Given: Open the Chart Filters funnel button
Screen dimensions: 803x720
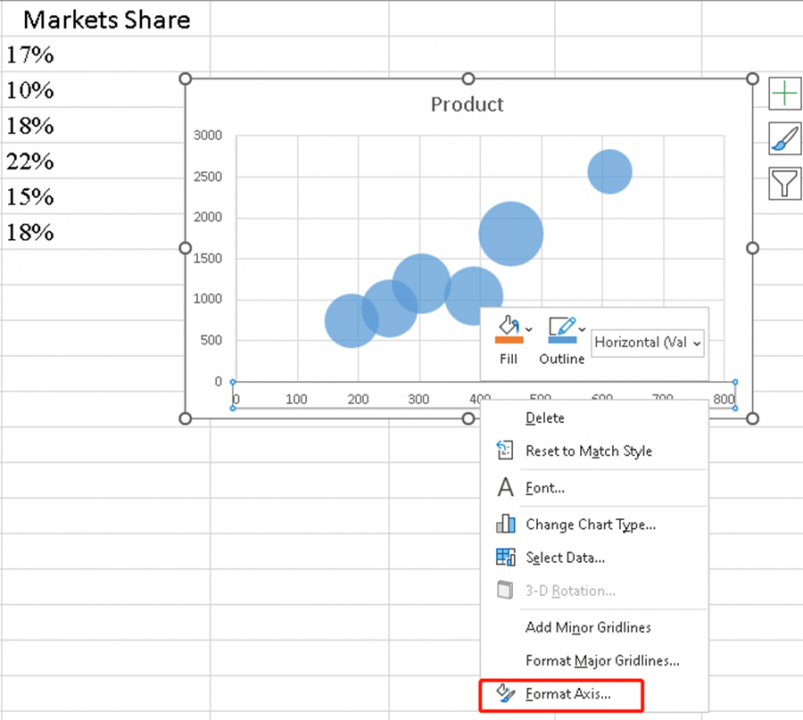Looking at the screenshot, I should click(785, 183).
